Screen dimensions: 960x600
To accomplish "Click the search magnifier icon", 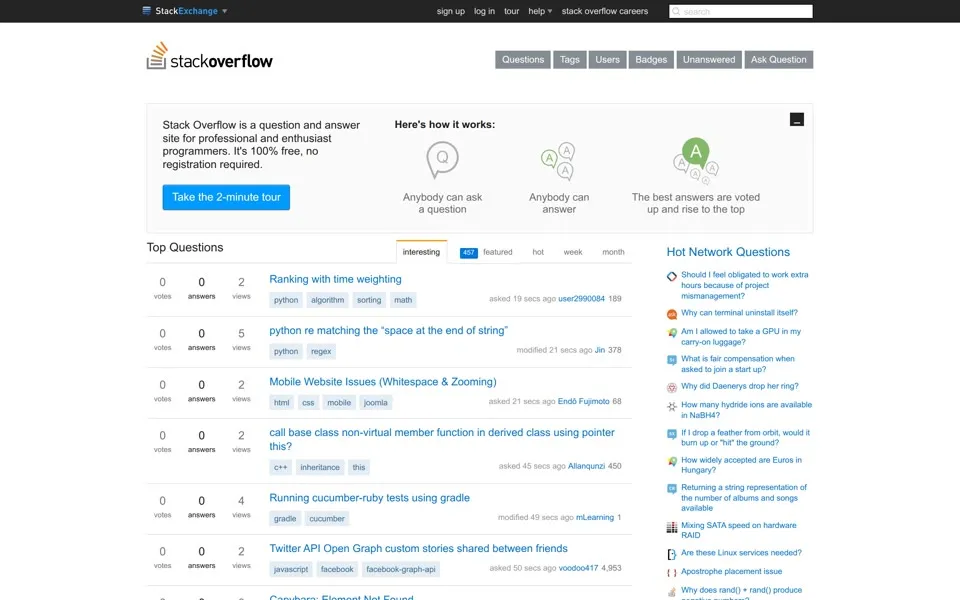I will click(x=676, y=11).
